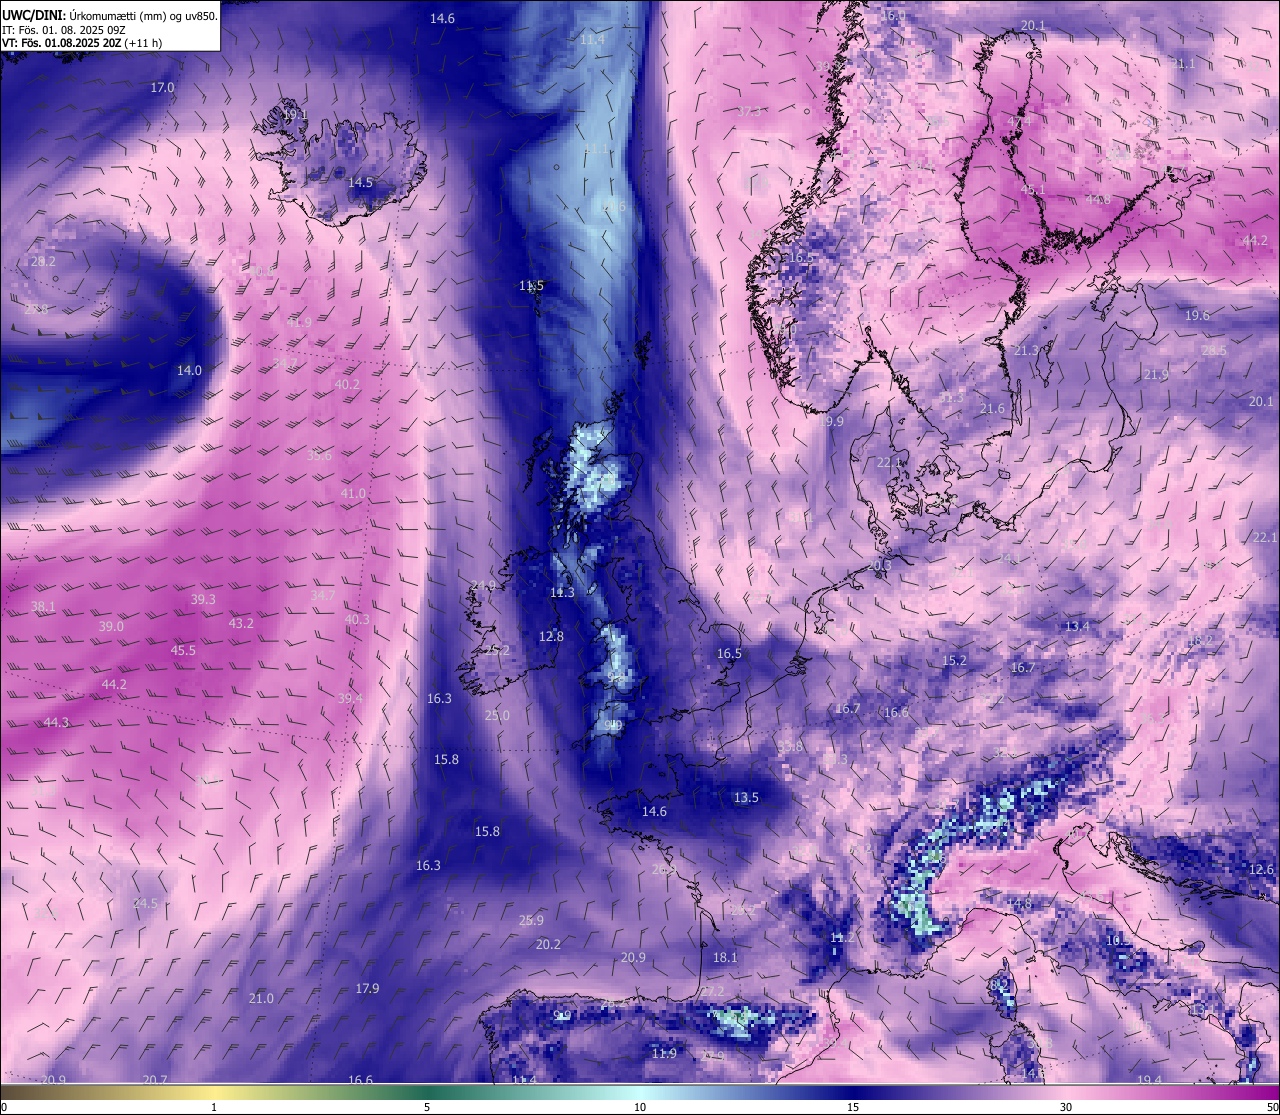Click the 30 tick on the color scale
The height and width of the screenshot is (1115, 1280).
tap(1066, 1107)
